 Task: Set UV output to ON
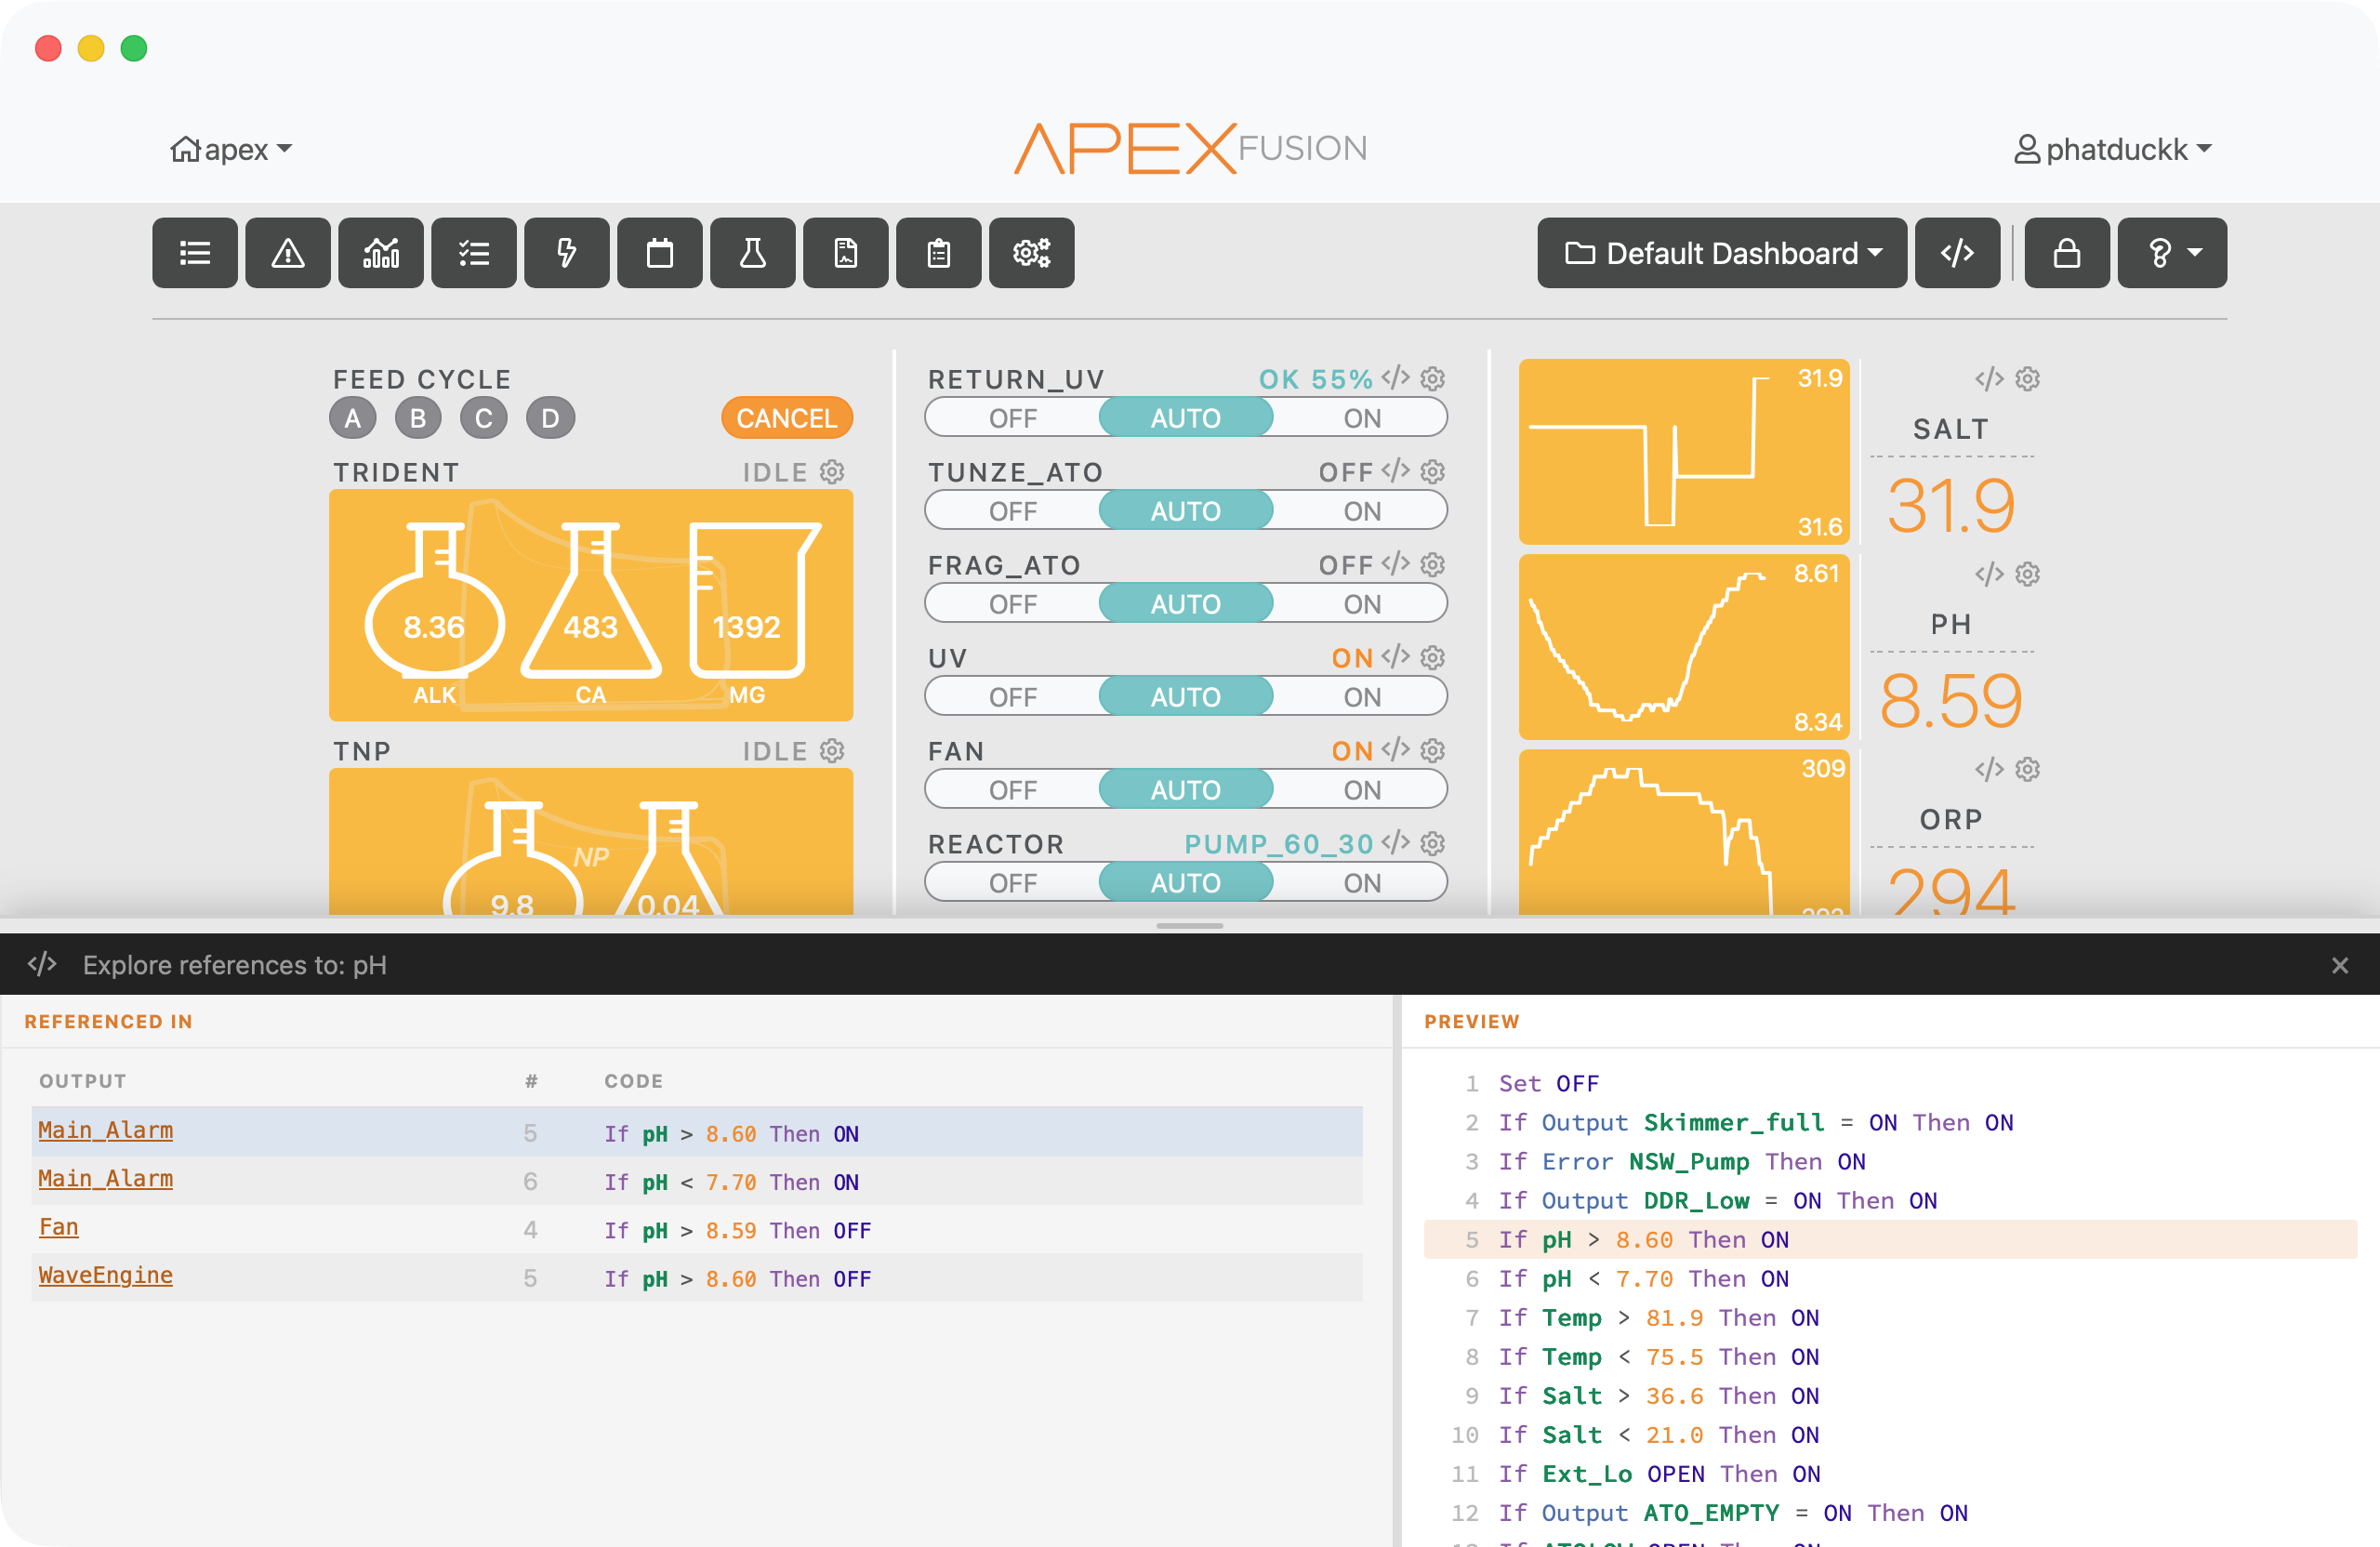(1361, 697)
